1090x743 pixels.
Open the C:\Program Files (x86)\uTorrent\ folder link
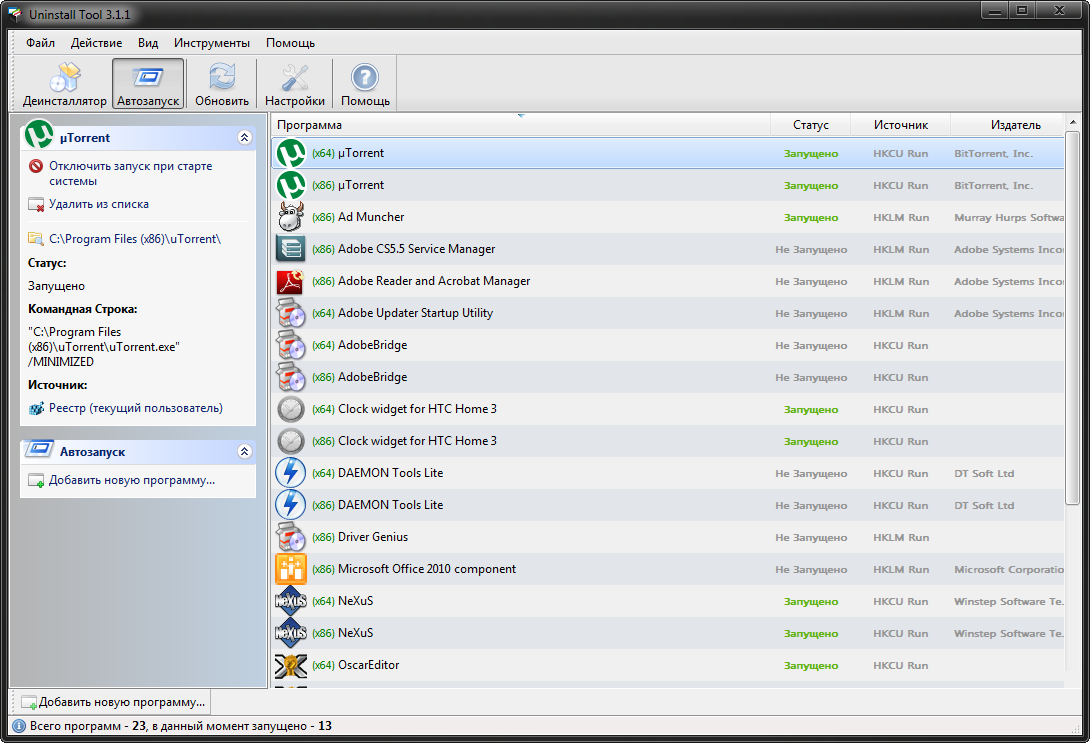tap(134, 239)
